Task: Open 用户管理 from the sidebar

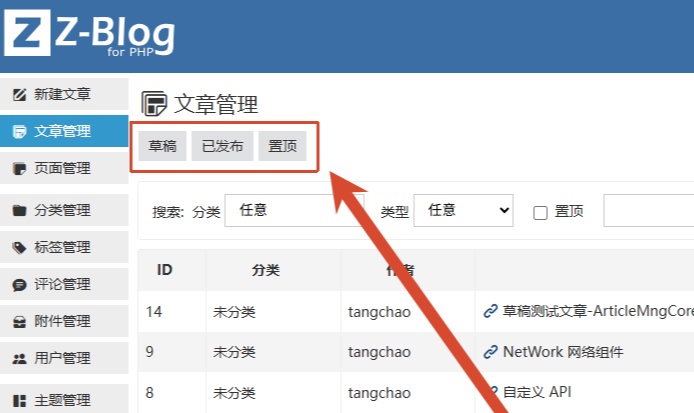Action: [64, 359]
